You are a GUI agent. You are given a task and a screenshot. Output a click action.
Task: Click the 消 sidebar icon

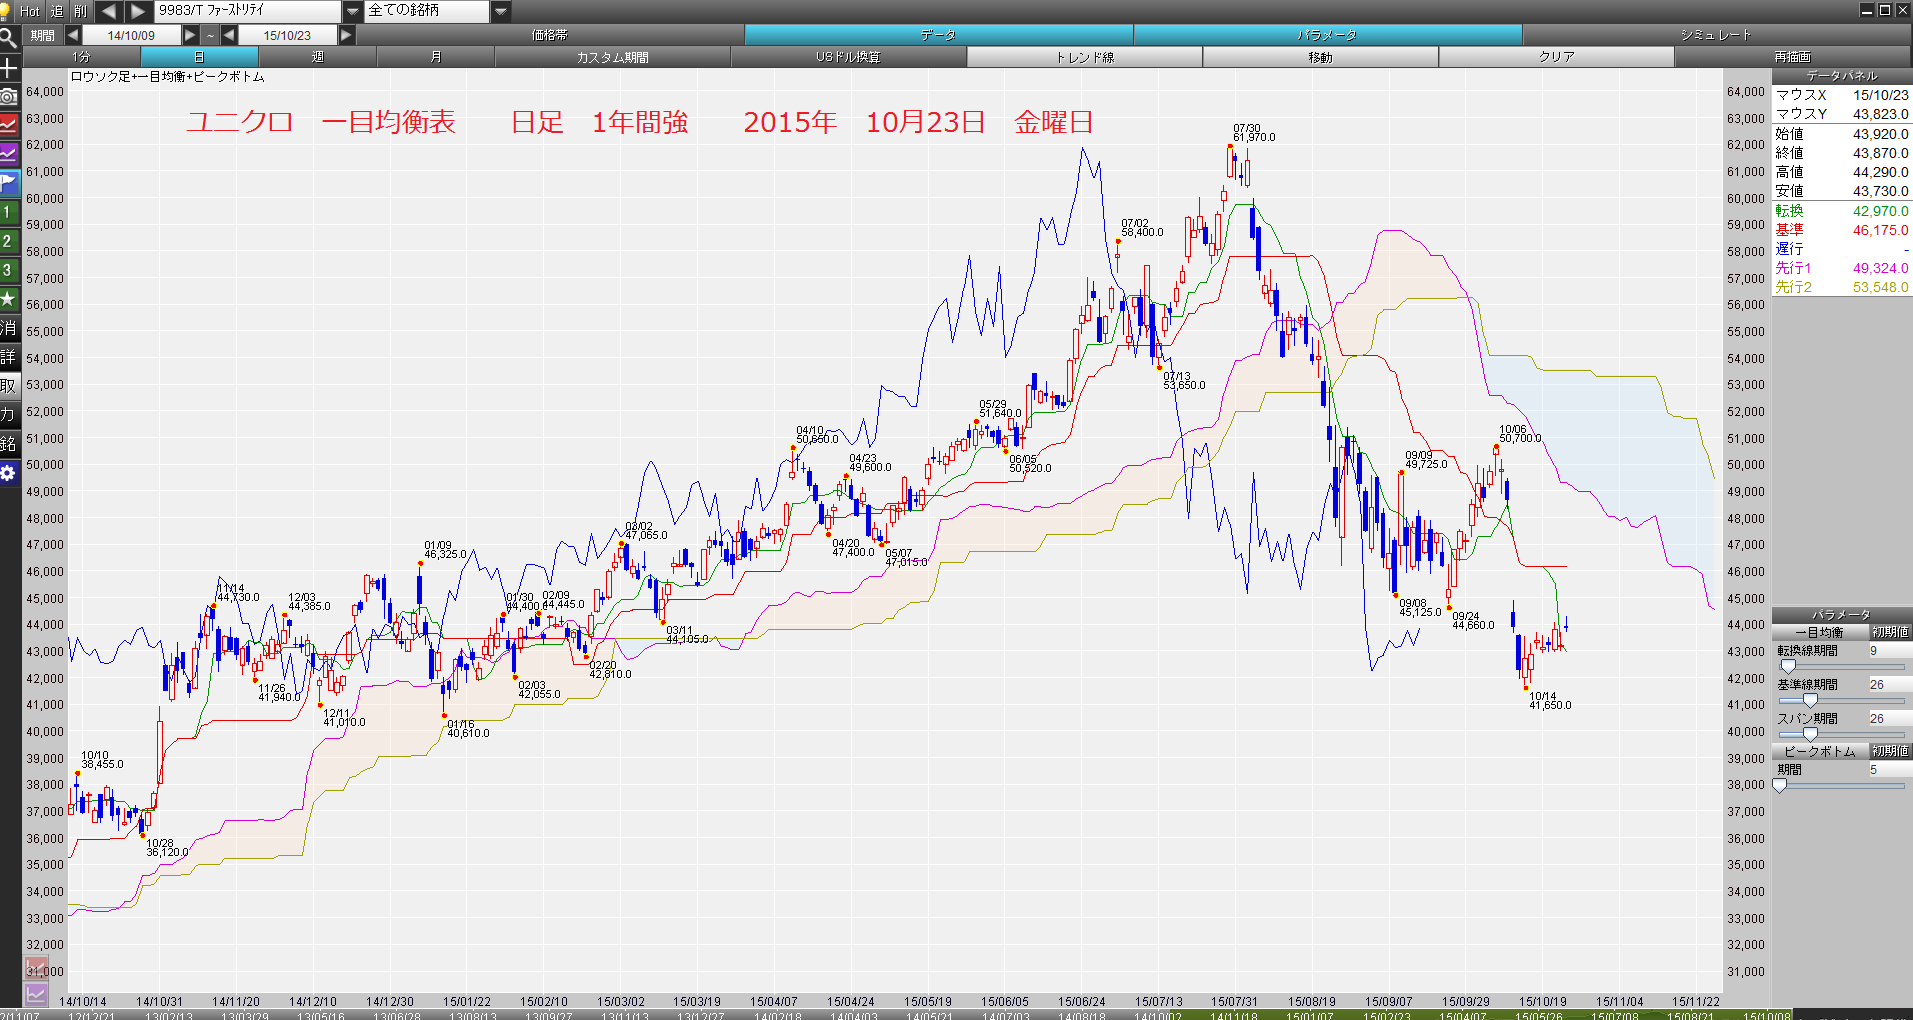[9, 328]
